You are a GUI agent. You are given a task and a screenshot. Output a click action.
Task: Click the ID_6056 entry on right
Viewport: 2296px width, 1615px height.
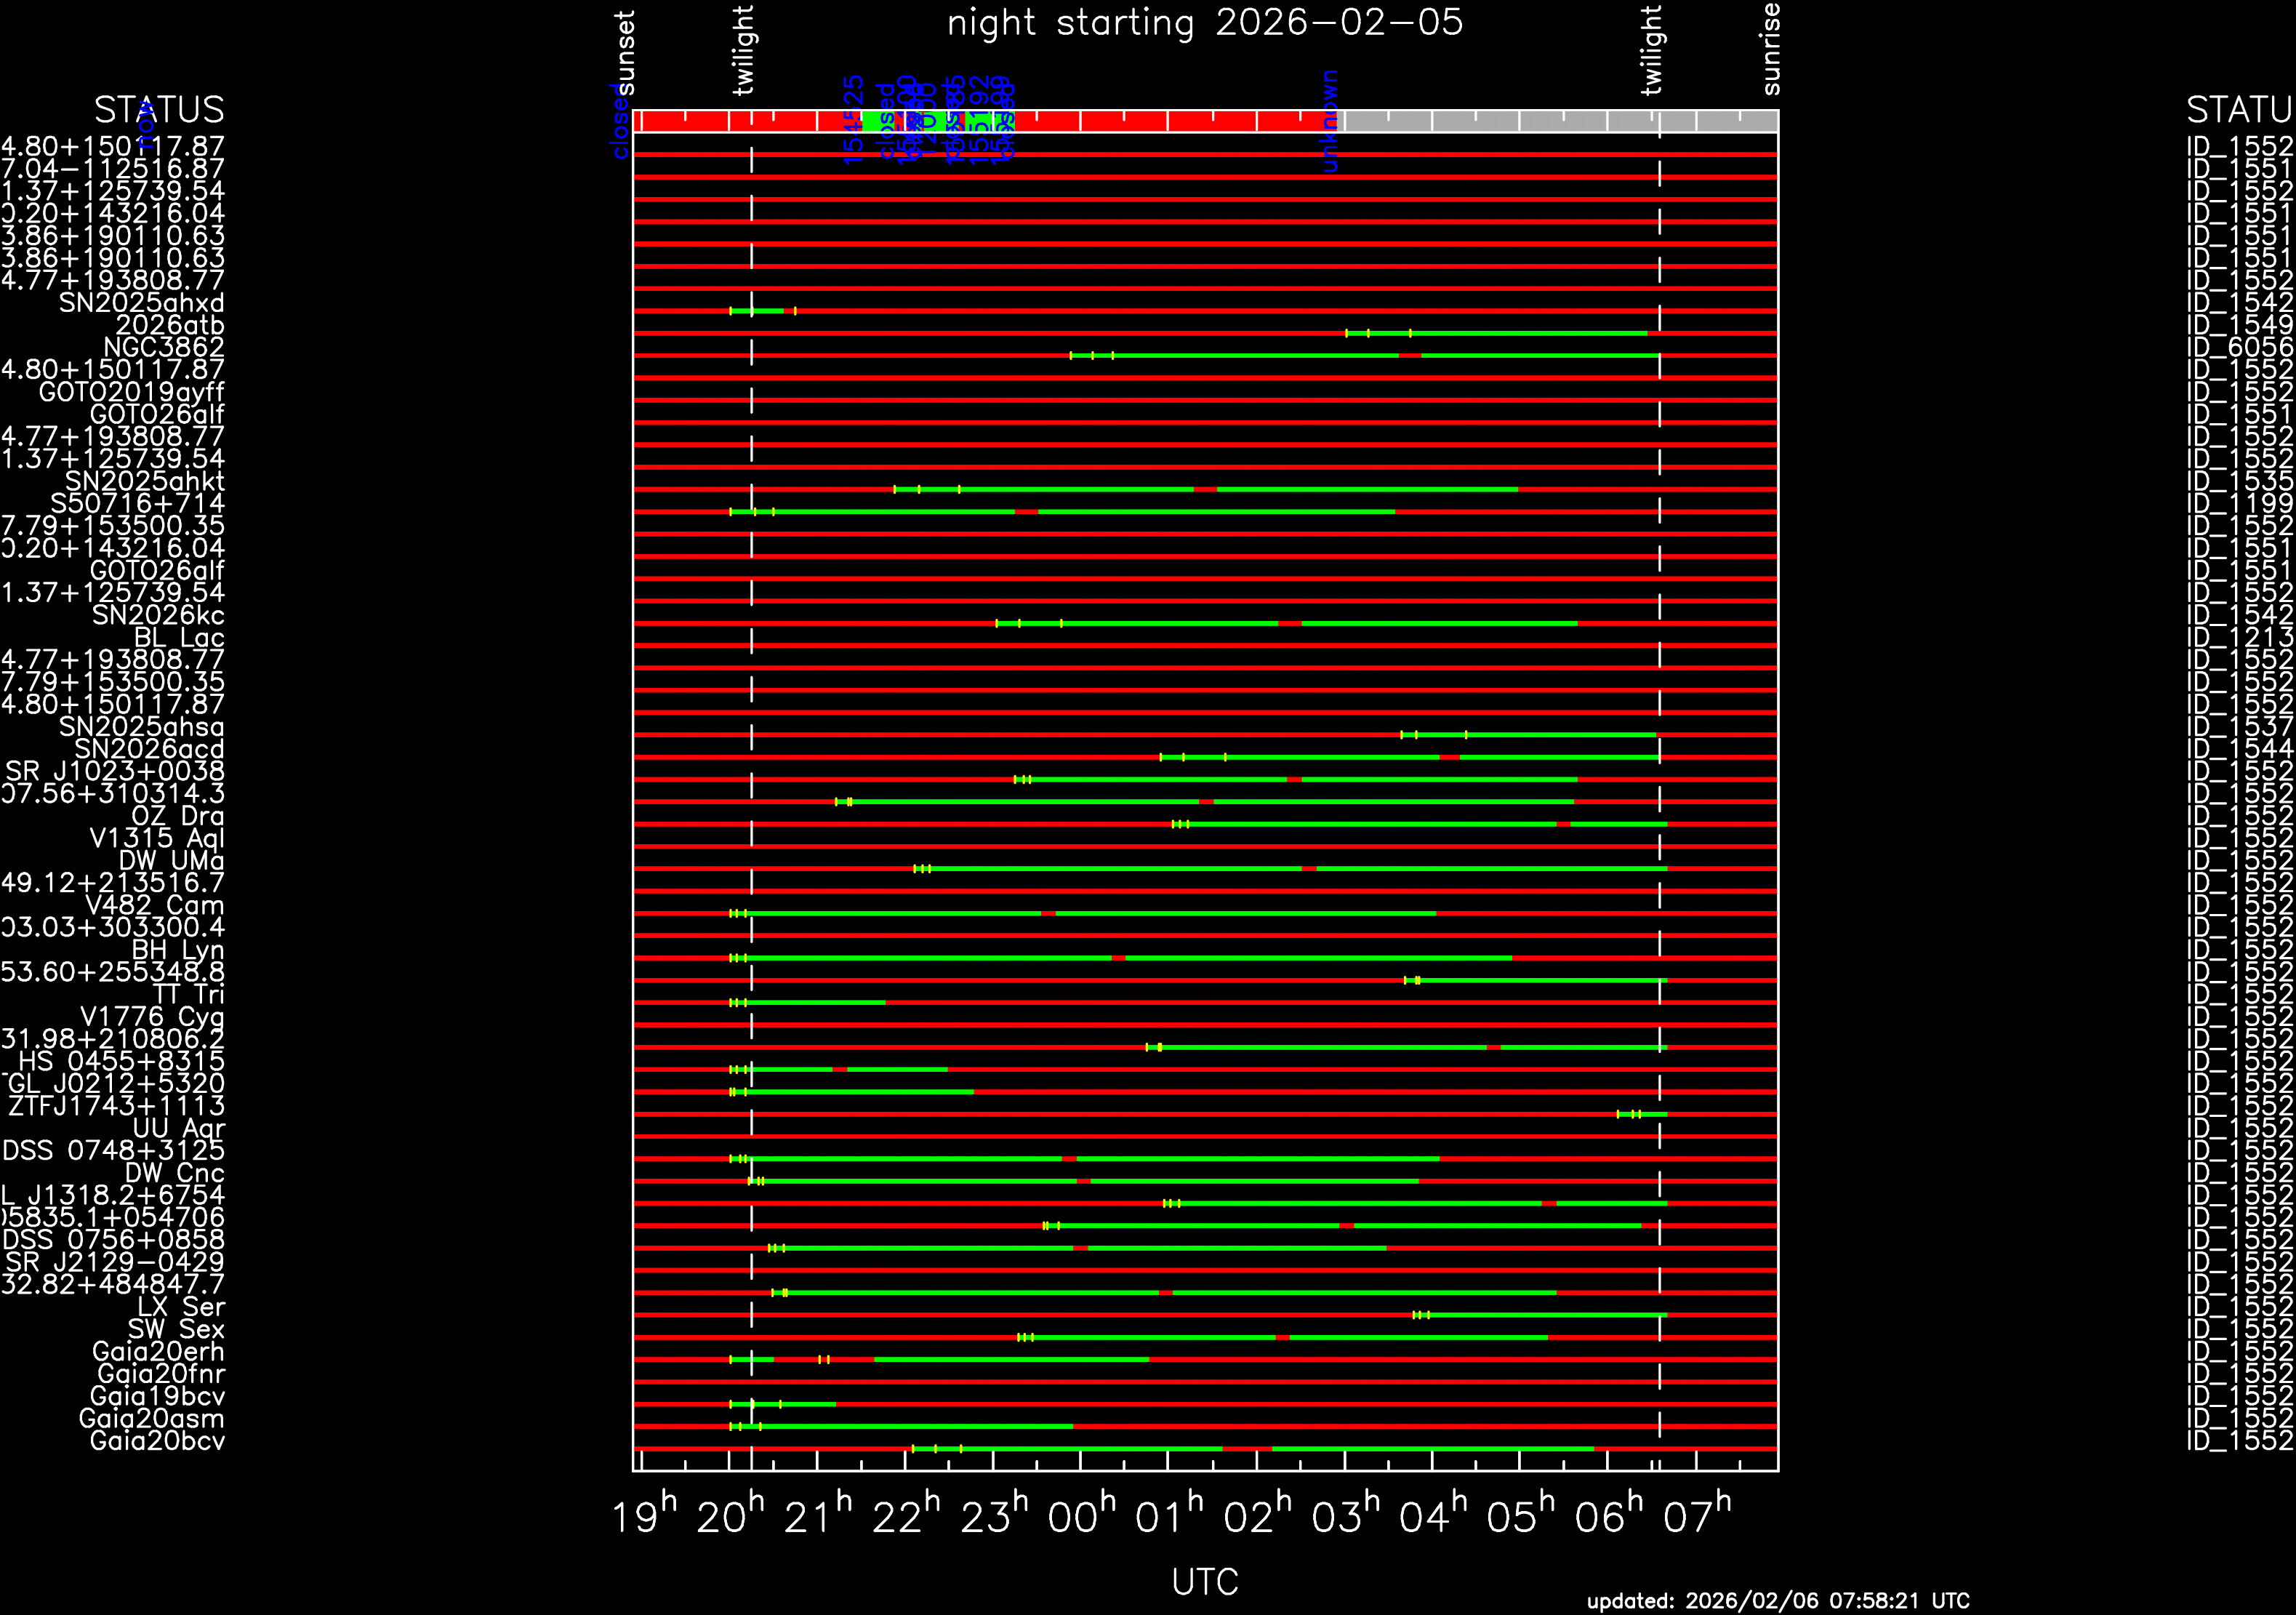coord(2239,347)
